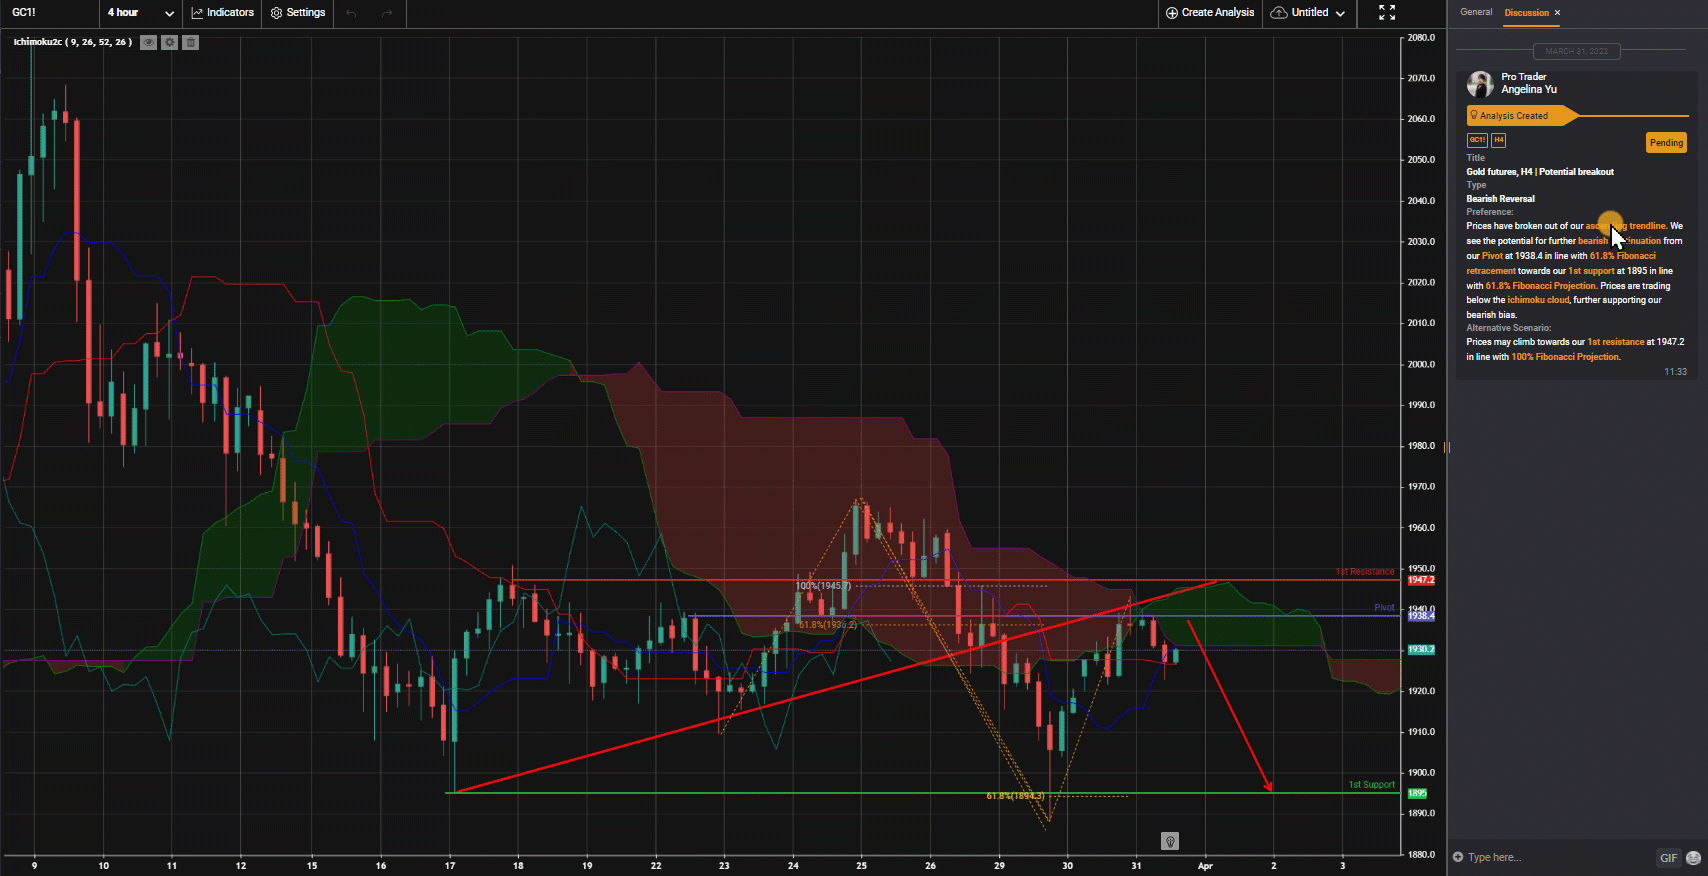Open the 4 hour timeframe dropdown
Screen dimensions: 1708x876
click(x=141, y=13)
